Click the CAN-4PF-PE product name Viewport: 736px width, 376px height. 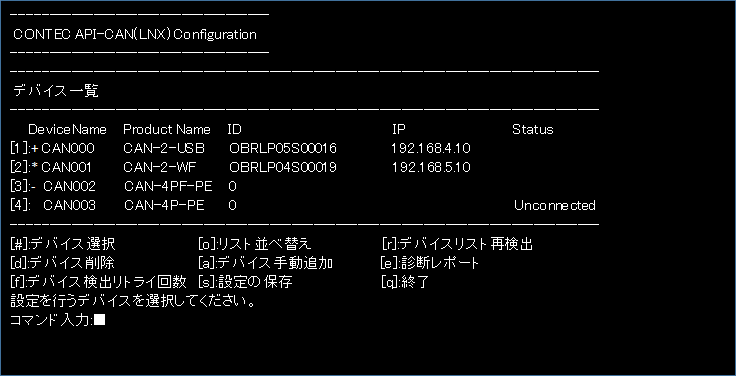168,186
